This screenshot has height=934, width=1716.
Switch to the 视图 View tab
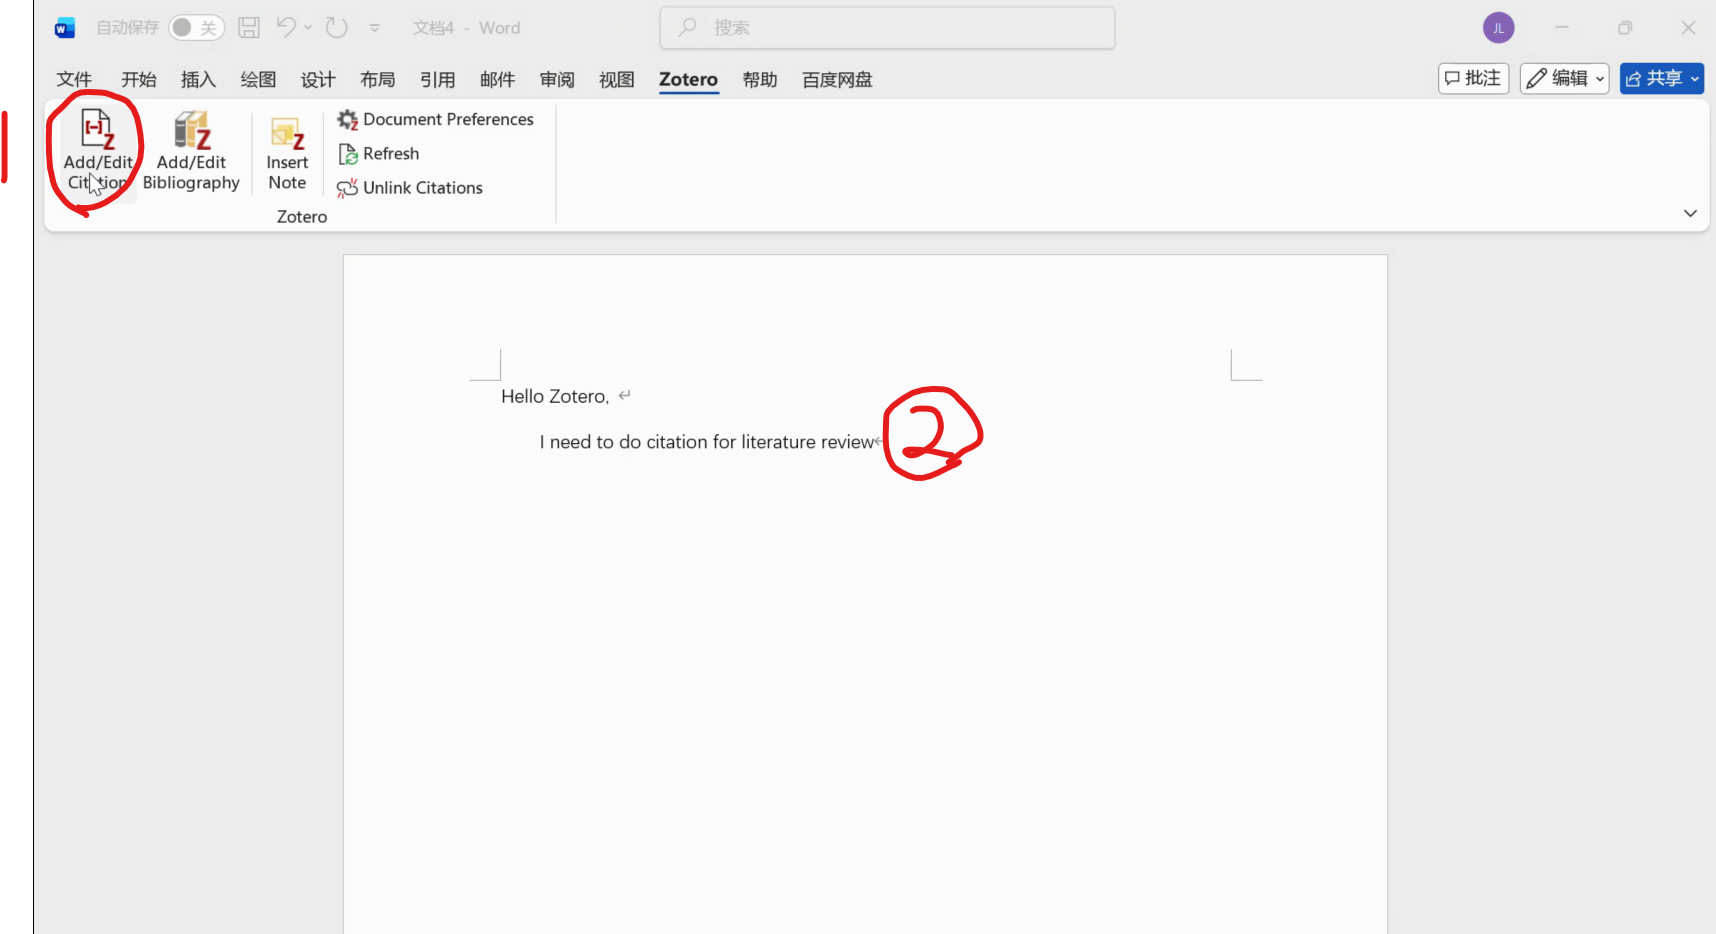point(617,80)
